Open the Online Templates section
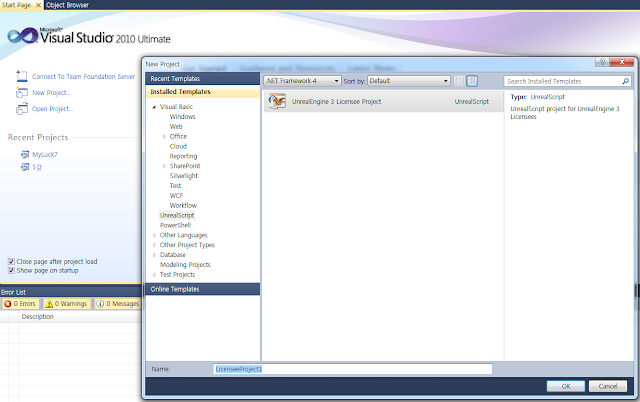The image size is (640, 402). click(202, 289)
